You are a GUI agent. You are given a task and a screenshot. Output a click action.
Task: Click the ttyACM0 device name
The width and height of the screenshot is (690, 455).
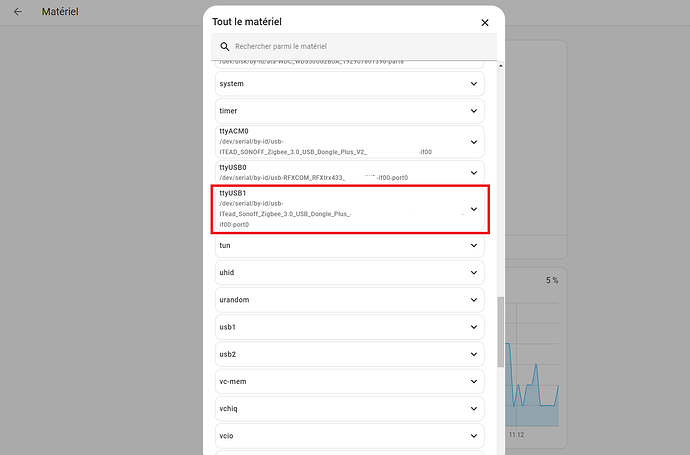[x=234, y=131]
